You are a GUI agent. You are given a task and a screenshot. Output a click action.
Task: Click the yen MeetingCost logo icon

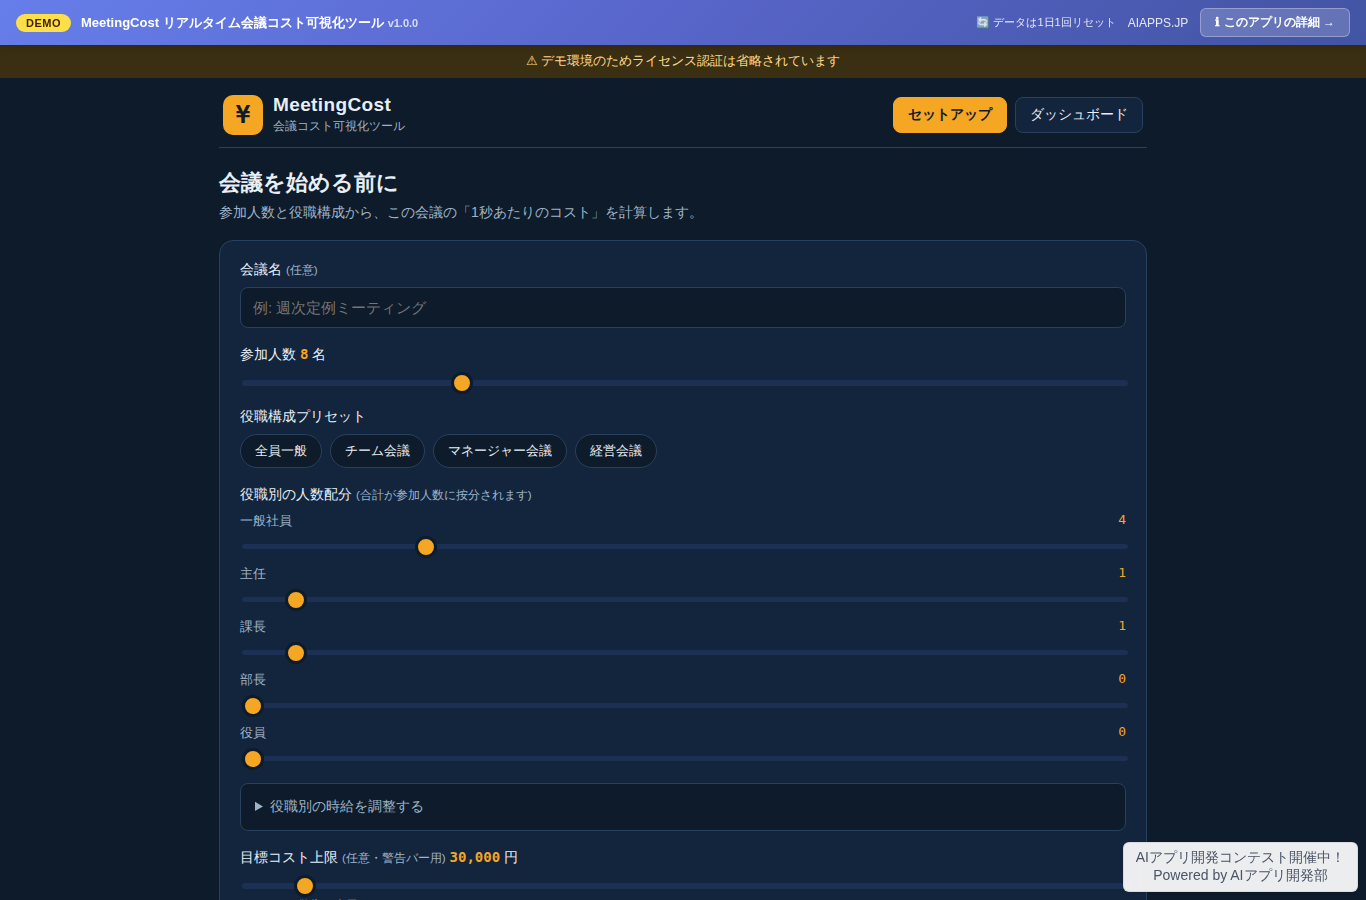(x=243, y=115)
